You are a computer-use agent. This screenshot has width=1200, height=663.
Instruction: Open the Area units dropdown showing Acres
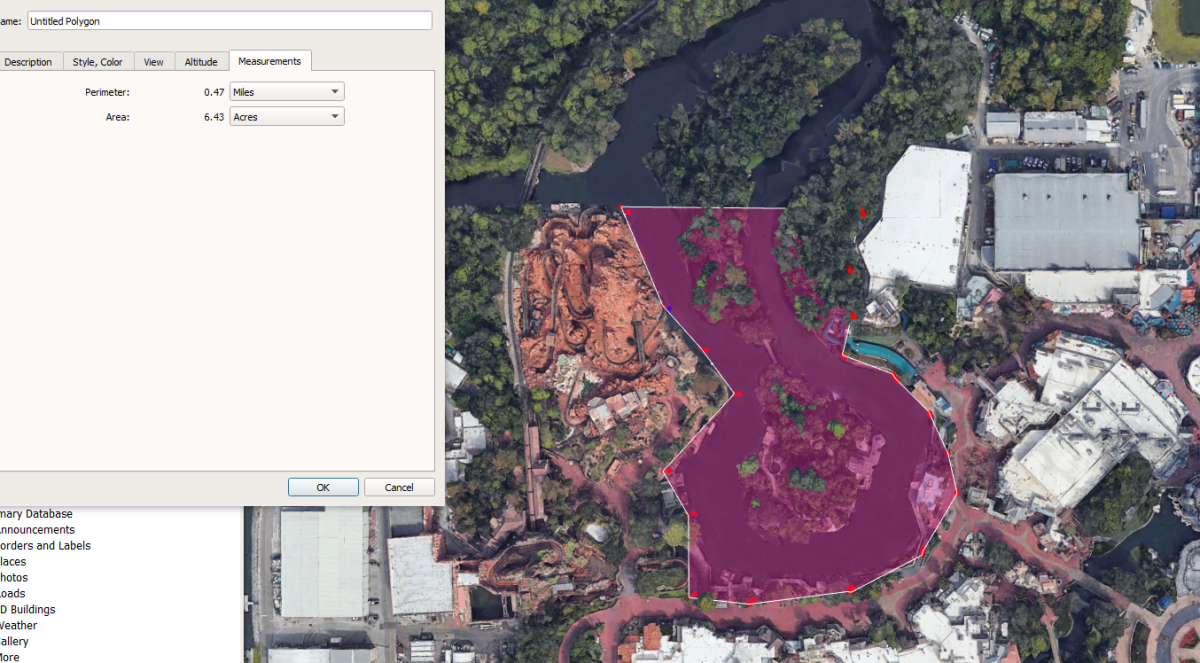287,117
